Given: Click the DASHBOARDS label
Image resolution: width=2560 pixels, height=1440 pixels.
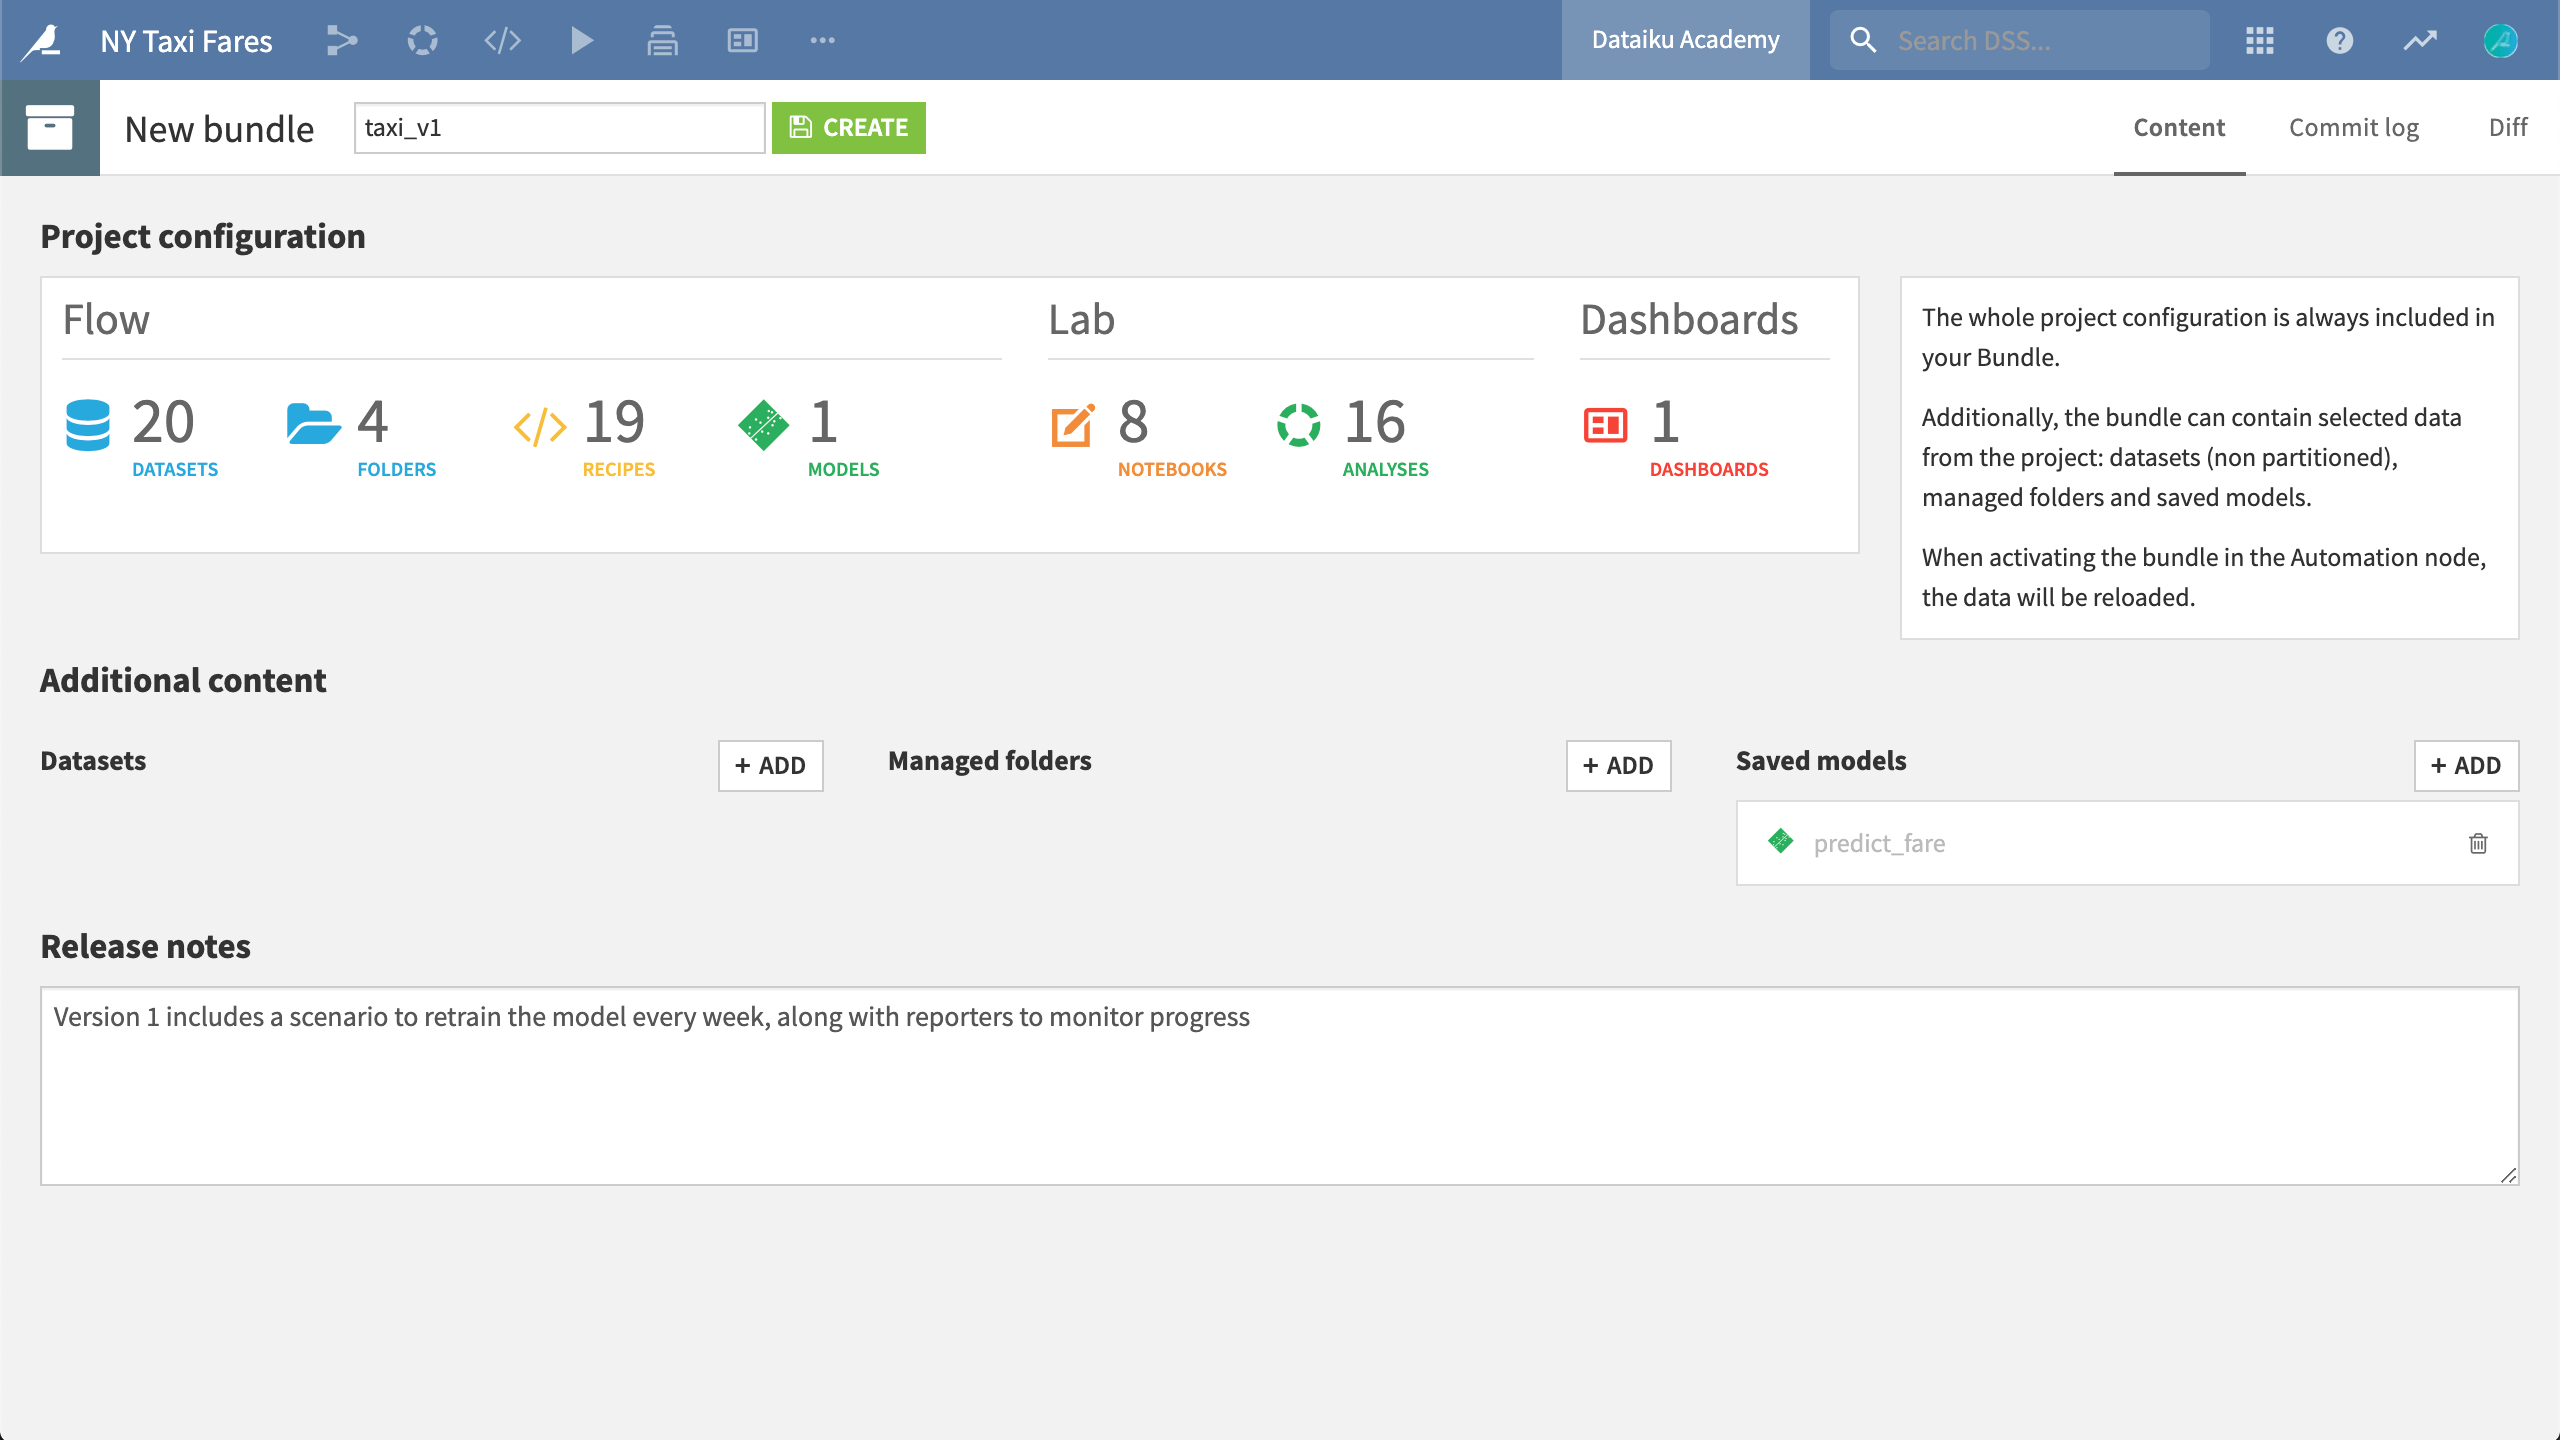Looking at the screenshot, I should tap(1709, 469).
